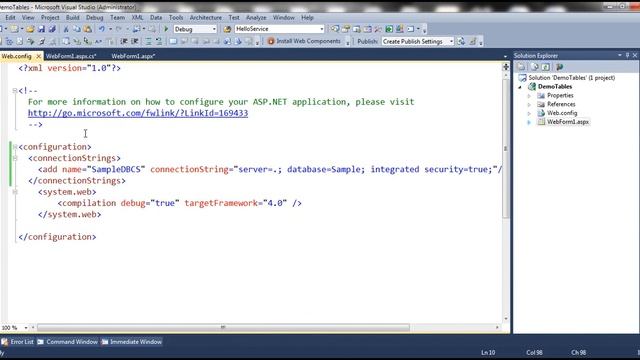Image resolution: width=640 pixels, height=360 pixels.
Task: Click Install Web Components button label
Action: tap(308, 41)
